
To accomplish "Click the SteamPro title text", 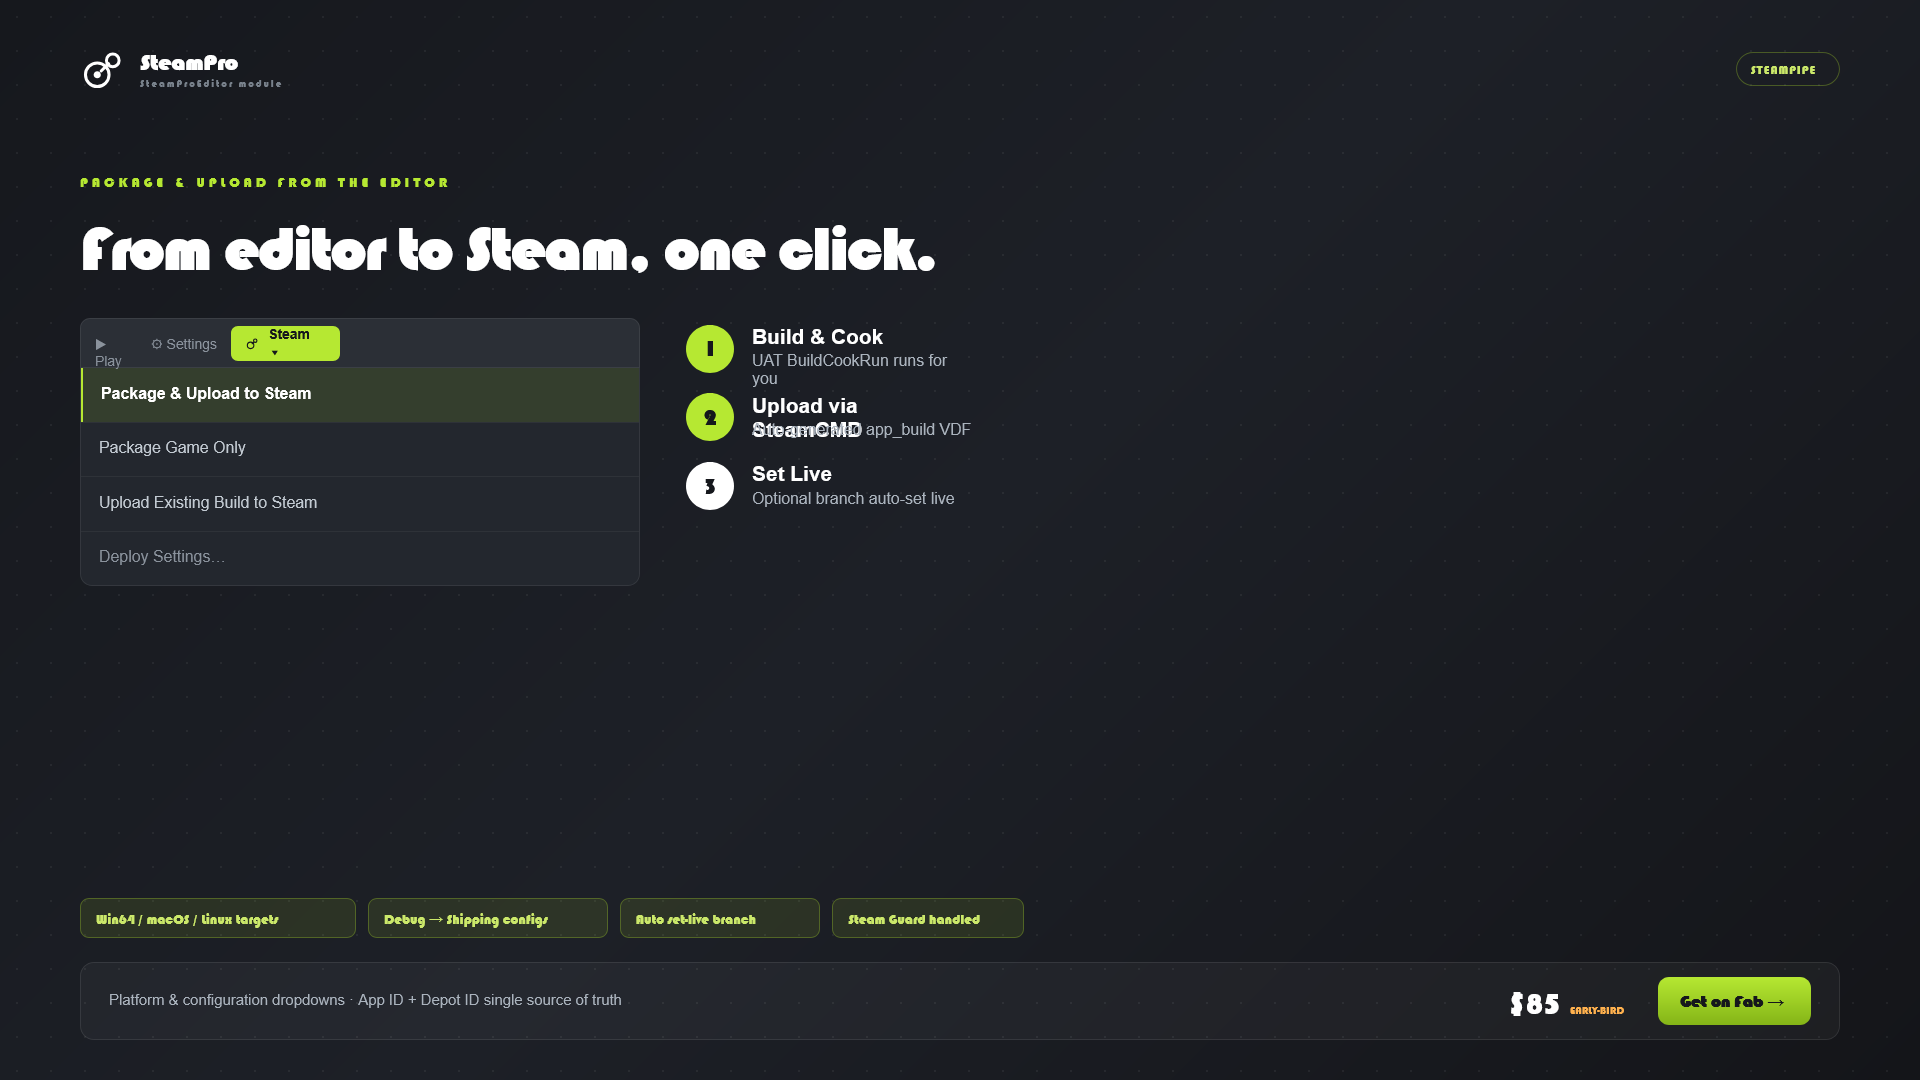I will [x=189, y=63].
